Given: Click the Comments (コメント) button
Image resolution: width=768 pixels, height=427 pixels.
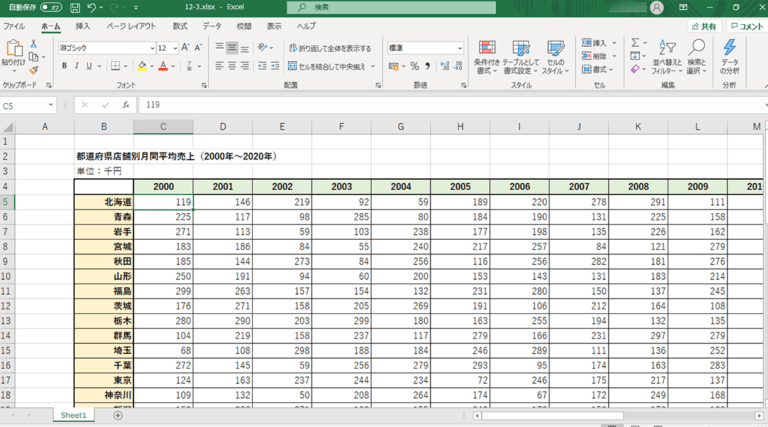Looking at the screenshot, I should [x=746, y=27].
